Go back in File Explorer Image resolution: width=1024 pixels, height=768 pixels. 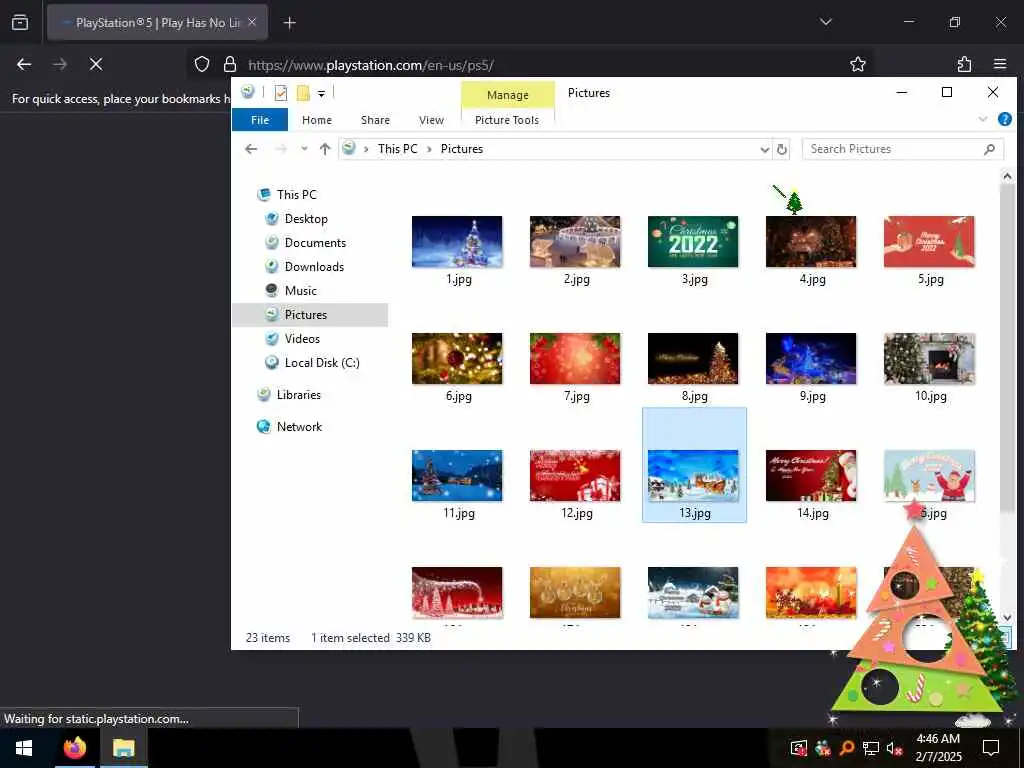coord(251,149)
